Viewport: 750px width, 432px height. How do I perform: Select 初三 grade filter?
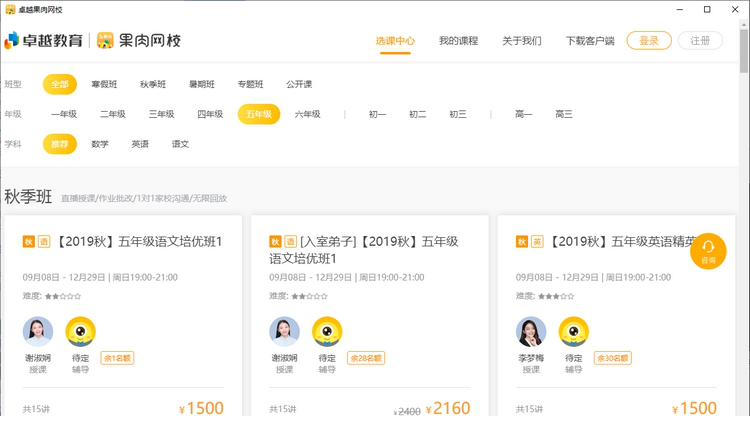coord(458,114)
